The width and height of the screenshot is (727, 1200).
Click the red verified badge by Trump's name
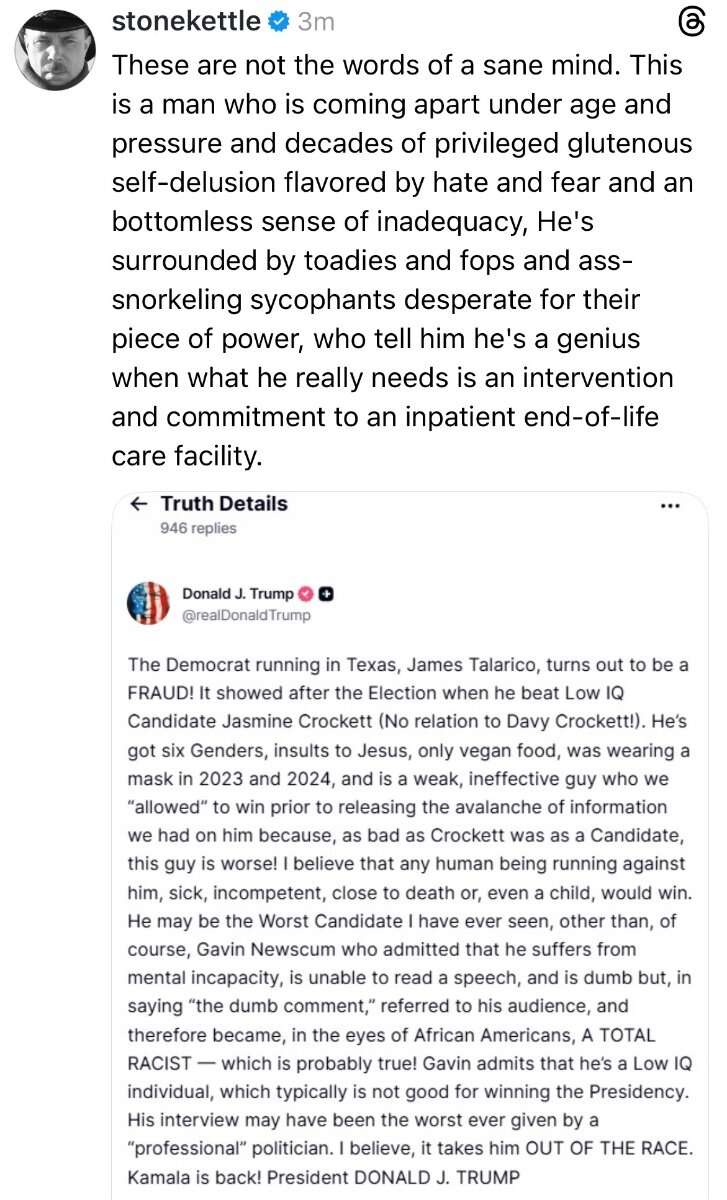(308, 594)
